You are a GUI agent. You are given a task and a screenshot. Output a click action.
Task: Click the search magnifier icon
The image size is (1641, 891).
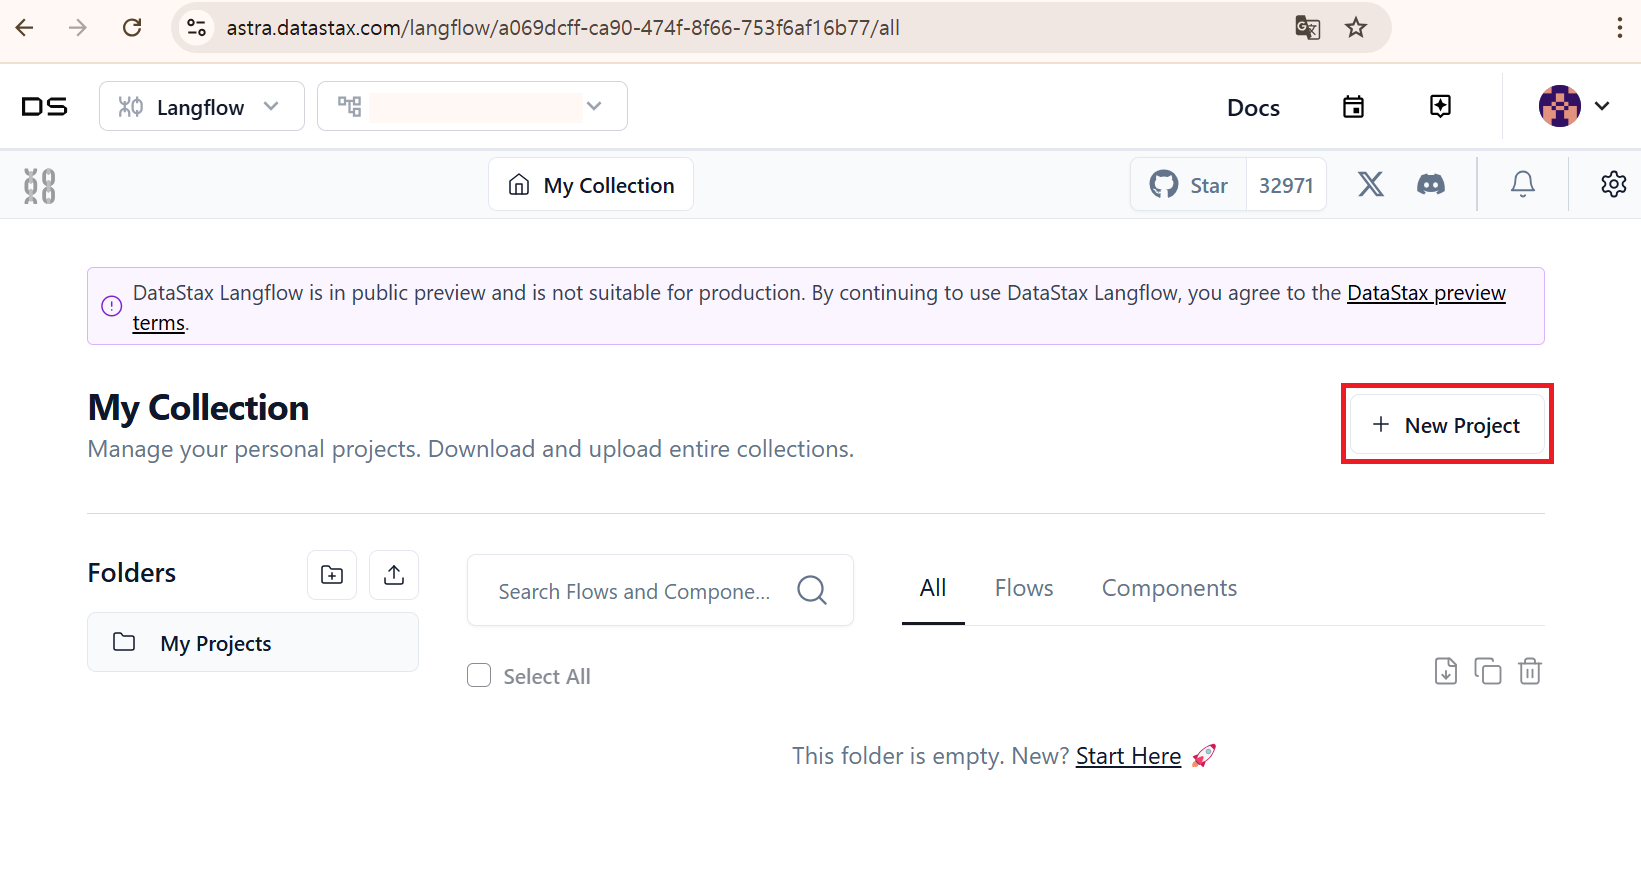point(812,590)
